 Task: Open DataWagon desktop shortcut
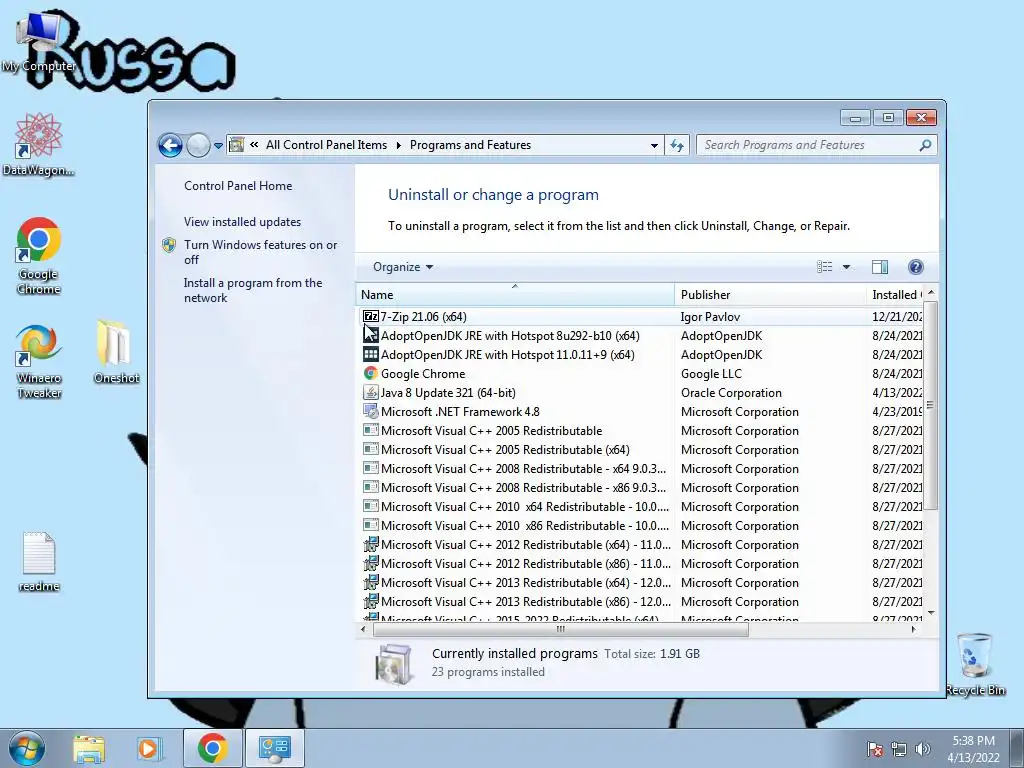[x=38, y=145]
